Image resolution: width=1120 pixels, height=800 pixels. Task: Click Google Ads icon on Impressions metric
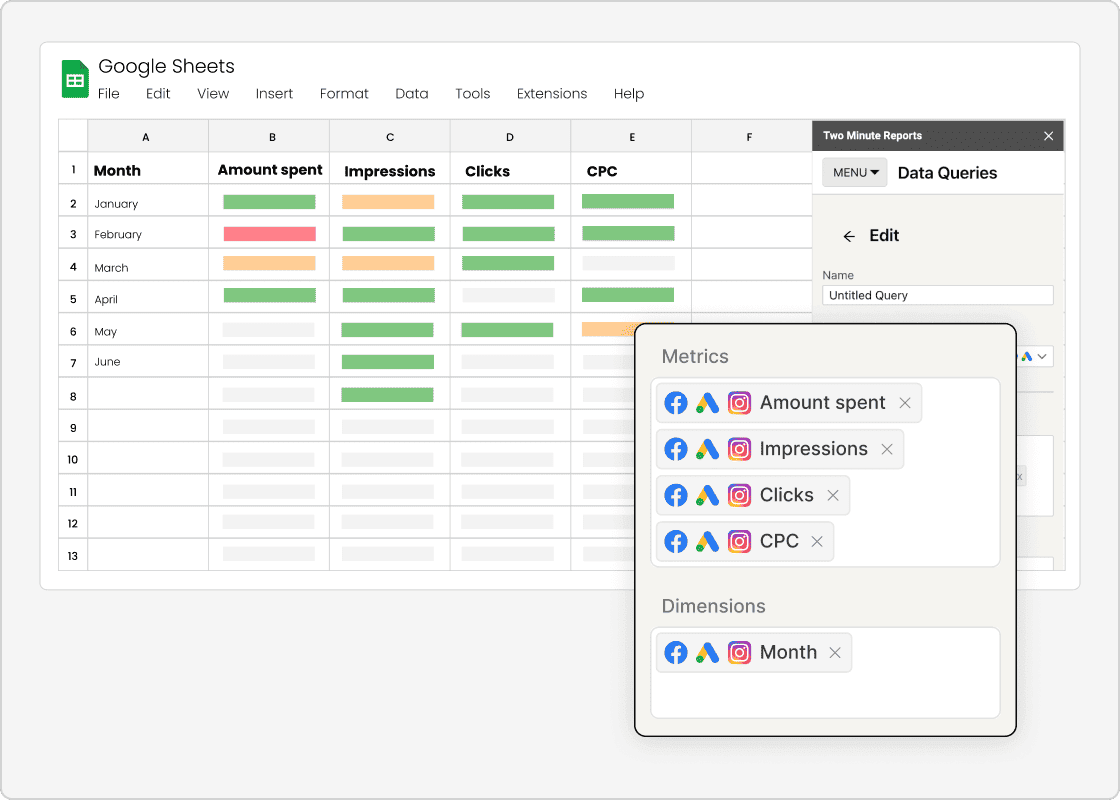pyautogui.click(x=707, y=448)
